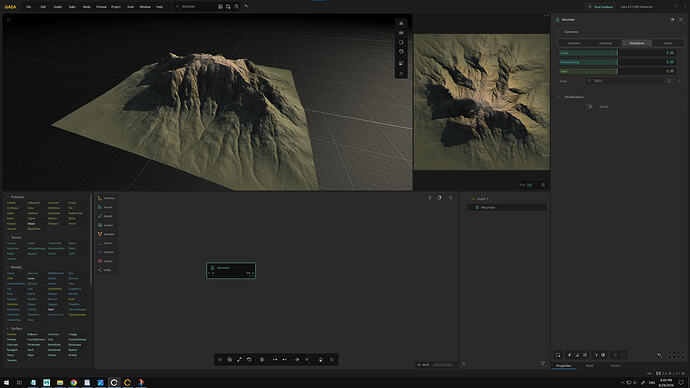Open the Window menu
This screenshot has height=388, width=690.
[145, 7]
